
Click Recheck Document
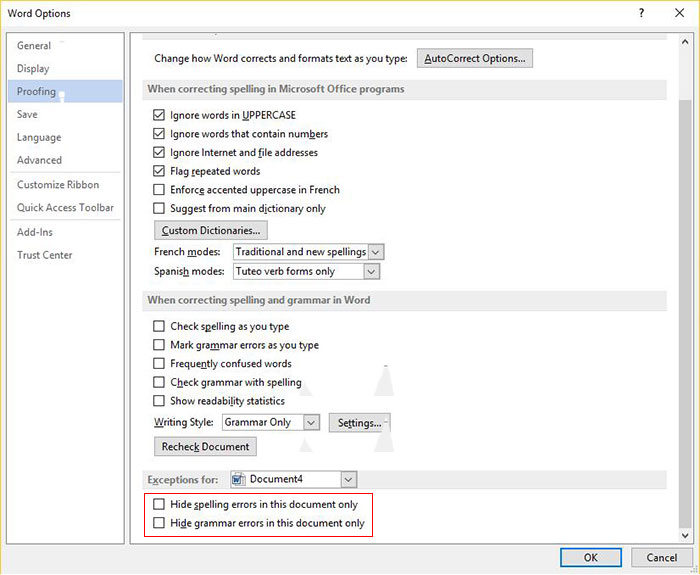tap(205, 447)
